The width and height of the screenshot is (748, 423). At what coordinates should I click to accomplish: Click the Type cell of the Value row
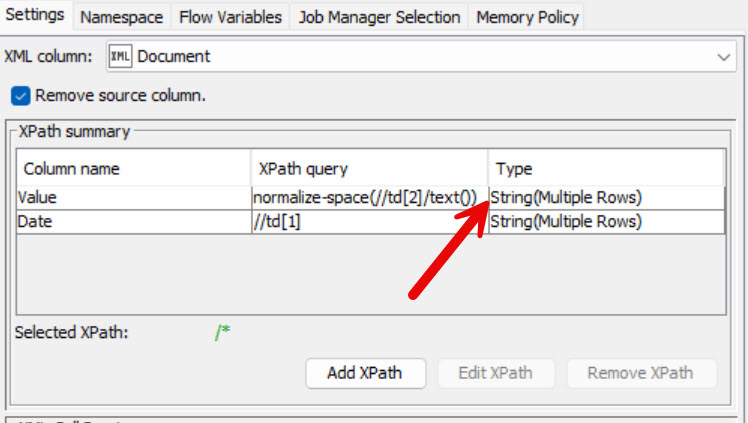point(605,197)
